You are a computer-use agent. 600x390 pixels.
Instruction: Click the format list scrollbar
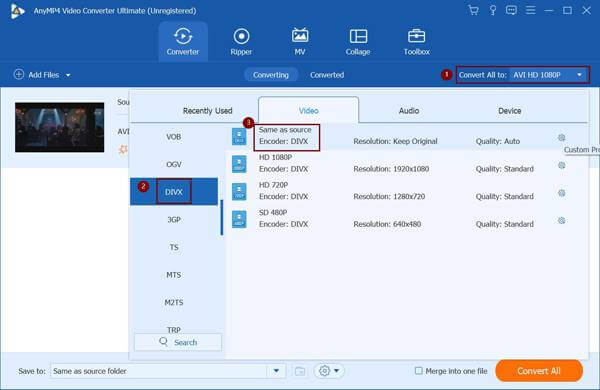[x=222, y=217]
